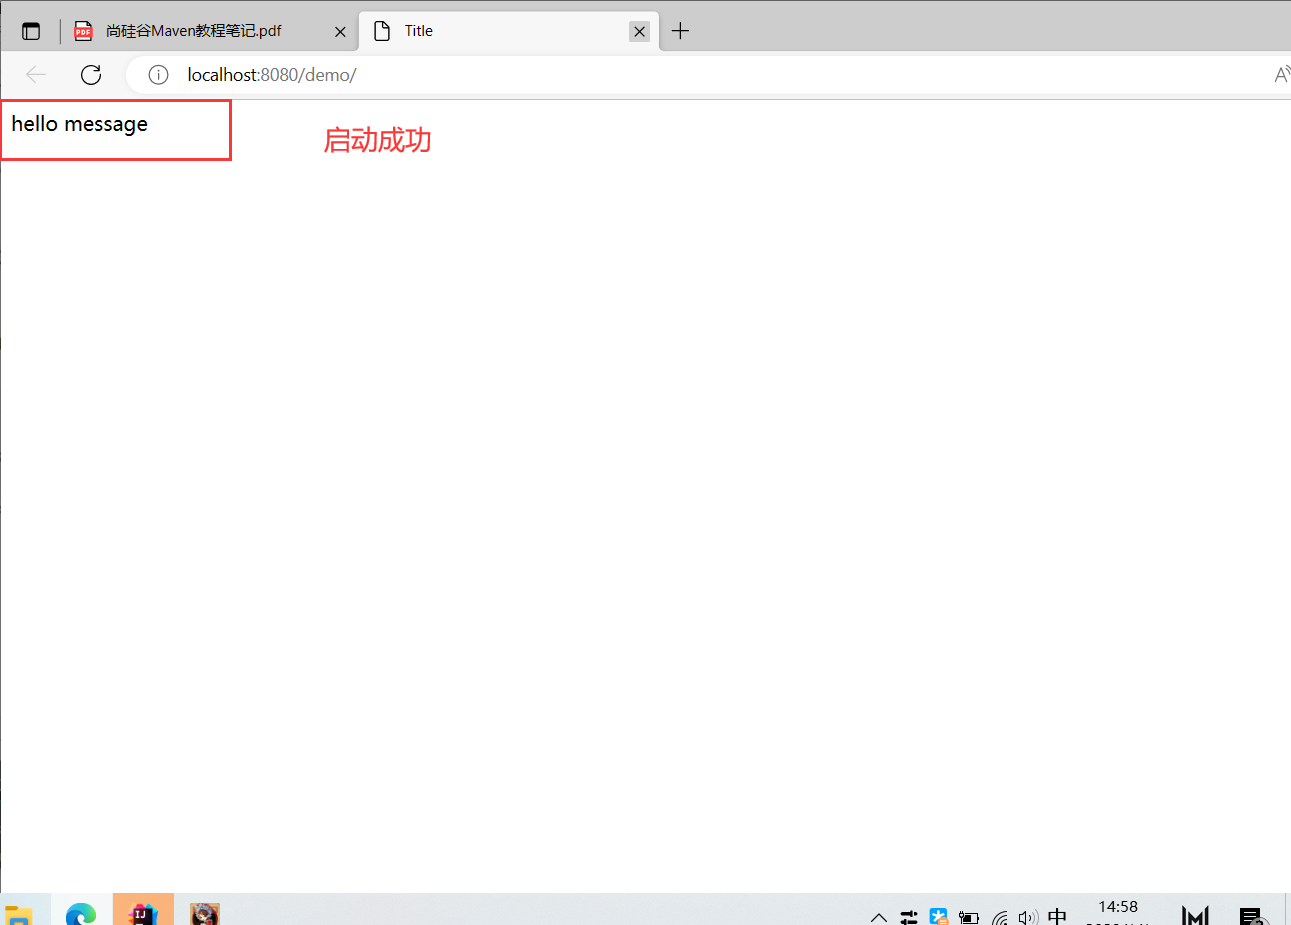View site information icon in address bar
Screen dimensions: 1291x925
[158, 75]
